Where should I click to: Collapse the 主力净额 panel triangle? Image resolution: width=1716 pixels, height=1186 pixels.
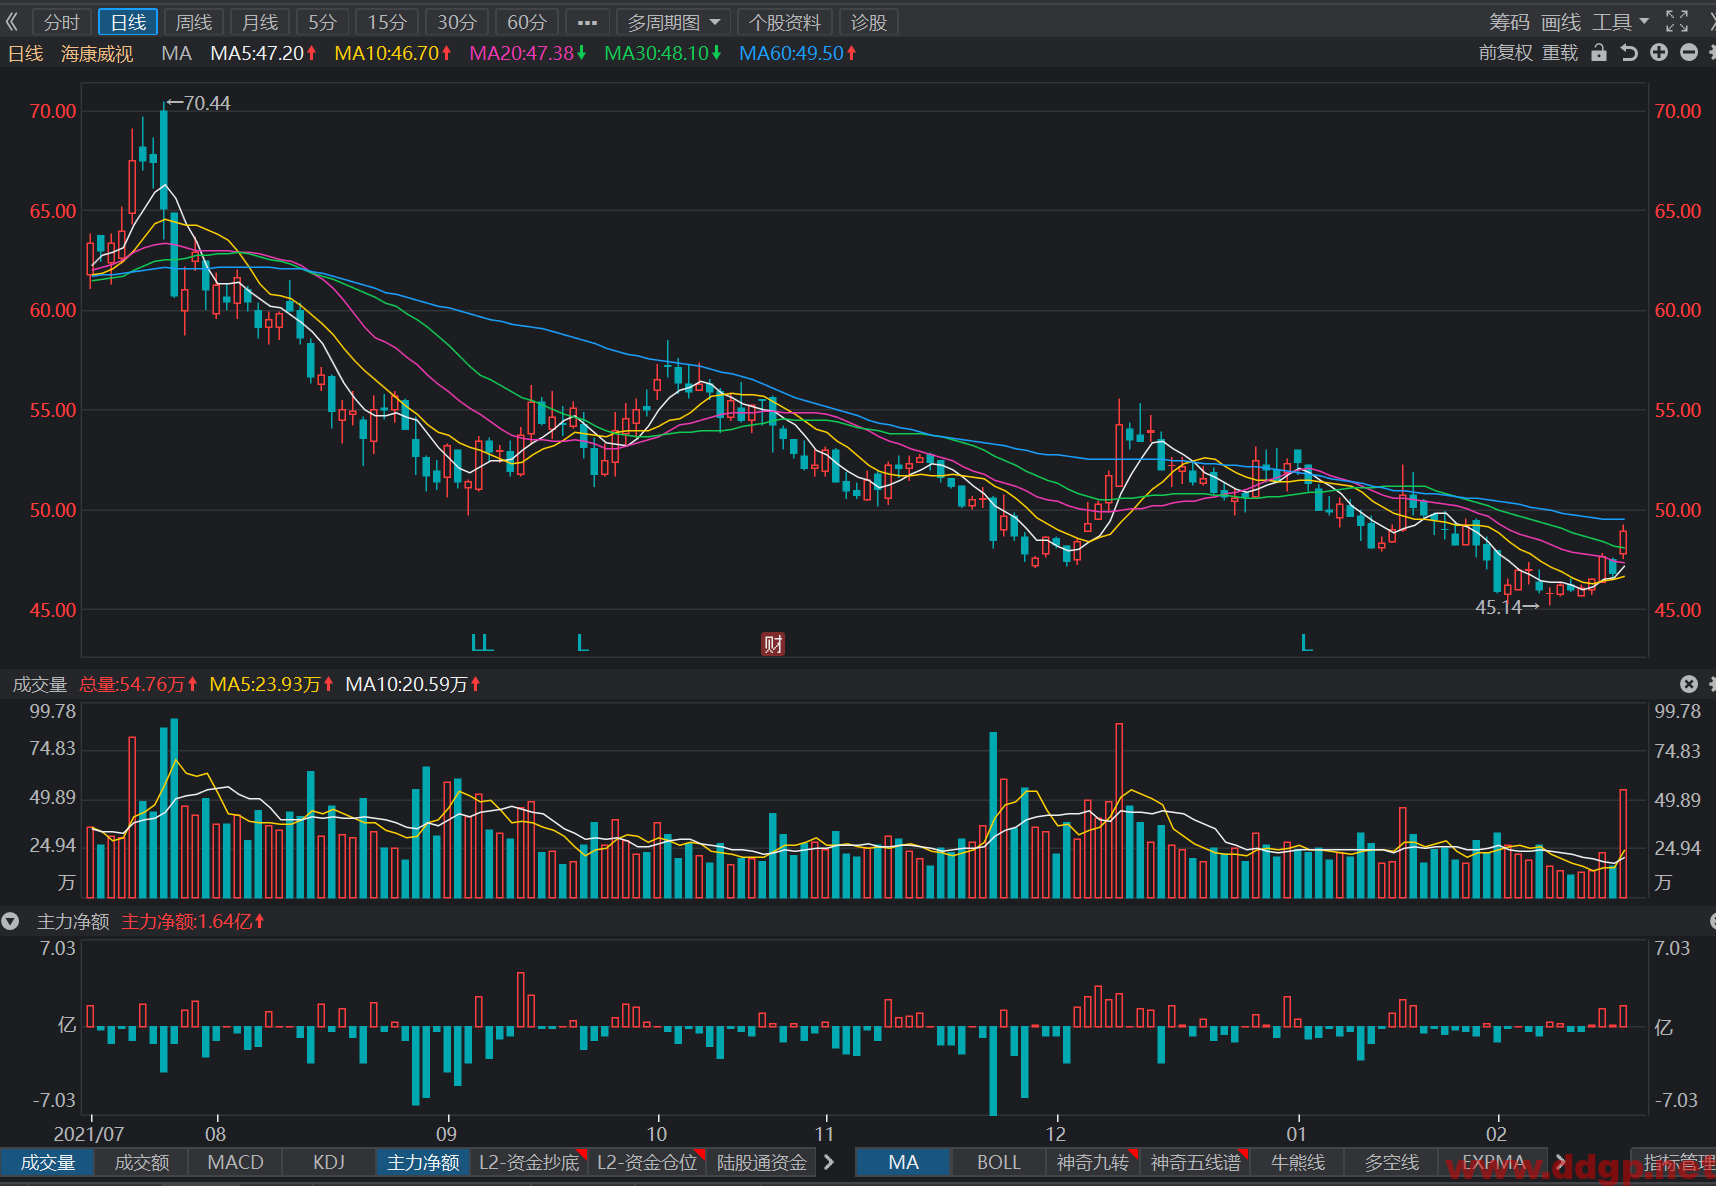click(10, 921)
